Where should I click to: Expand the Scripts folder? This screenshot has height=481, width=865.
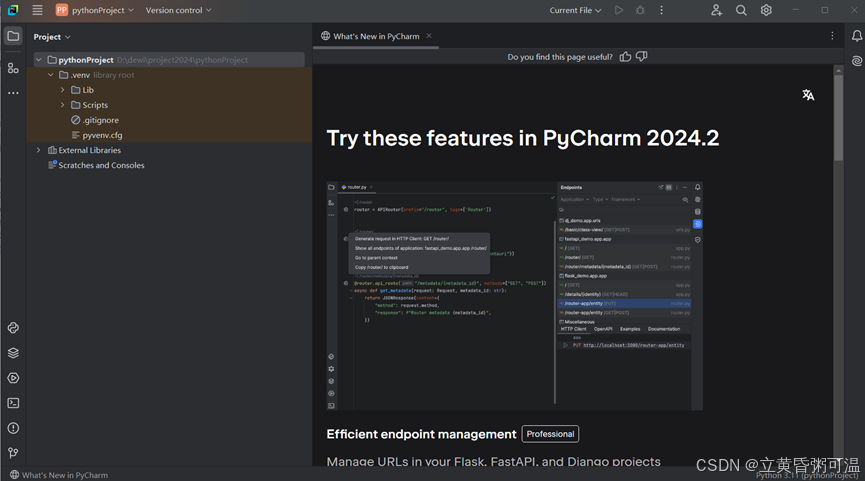click(x=62, y=105)
